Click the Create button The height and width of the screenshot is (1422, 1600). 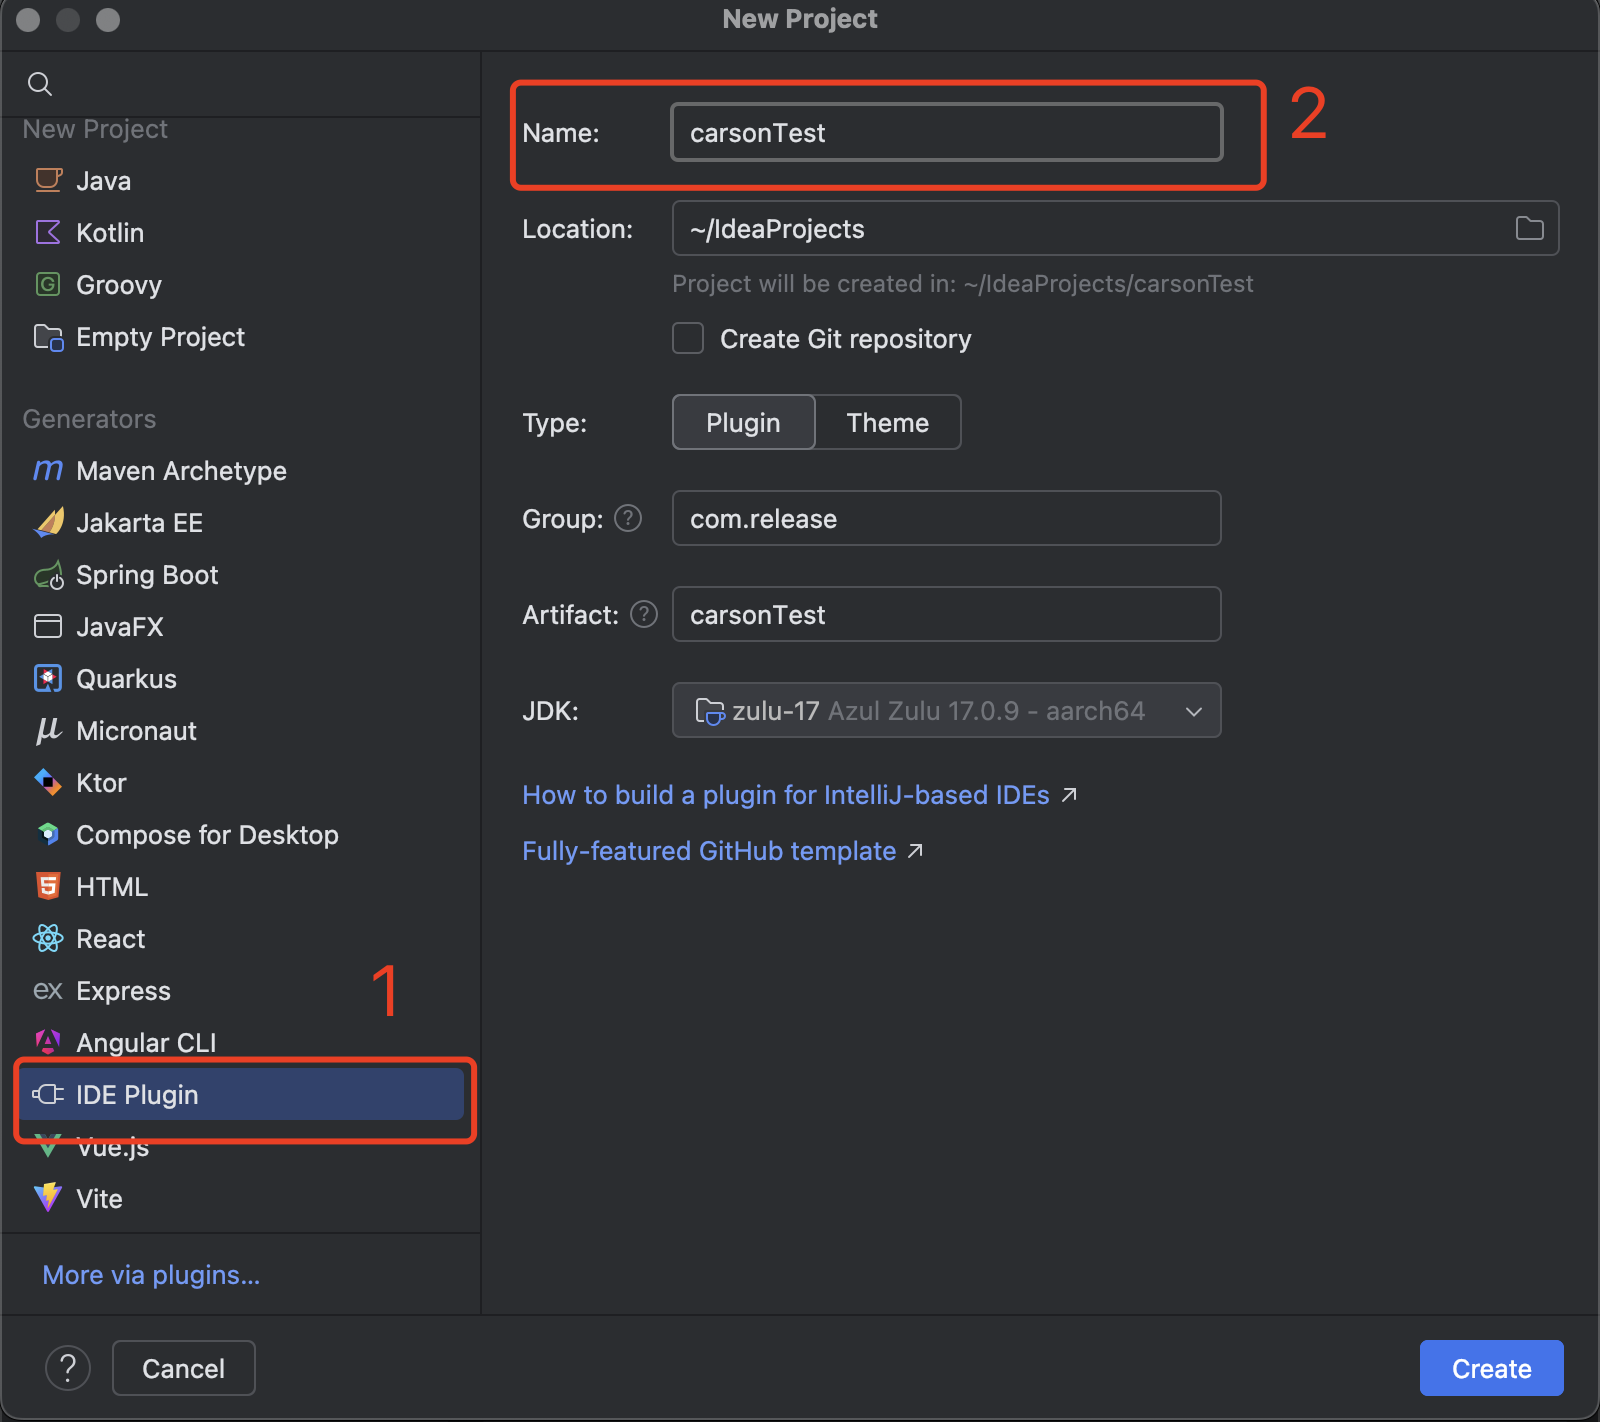point(1491,1367)
